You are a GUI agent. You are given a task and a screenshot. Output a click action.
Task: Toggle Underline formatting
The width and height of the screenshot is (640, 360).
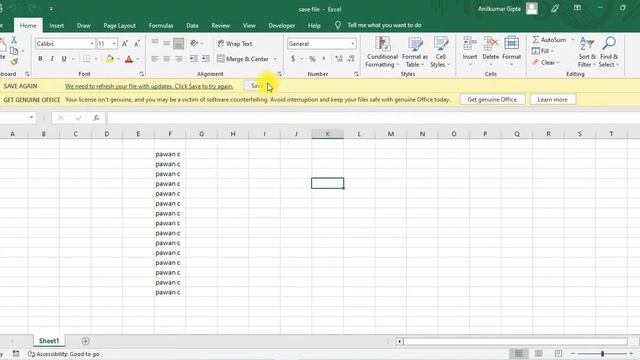(64, 59)
